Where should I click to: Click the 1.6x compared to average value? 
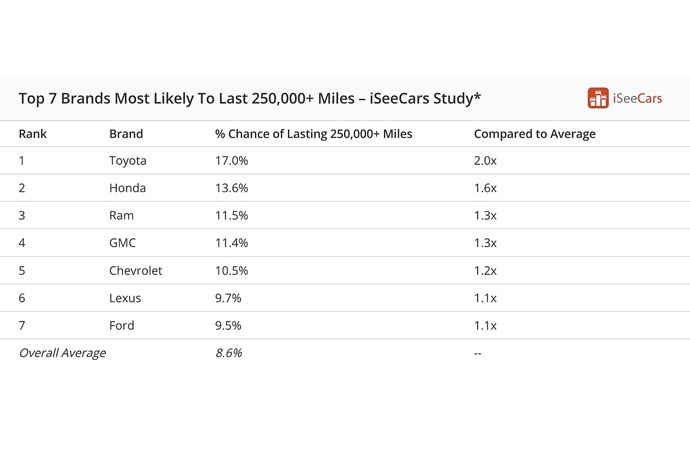[x=485, y=188]
